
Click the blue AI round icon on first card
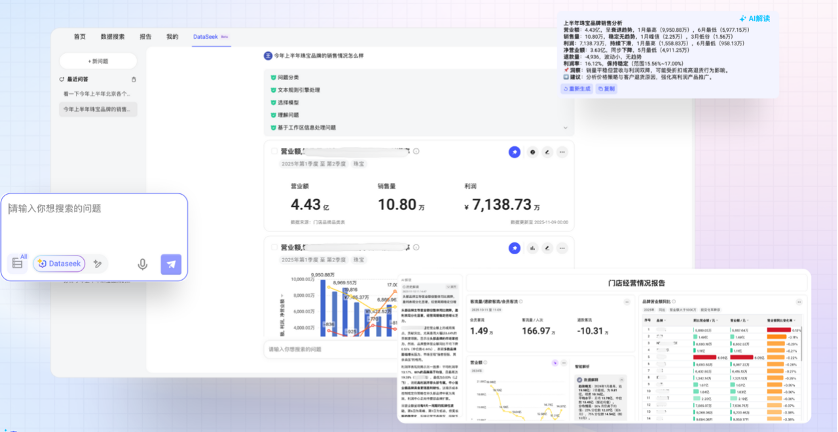point(514,152)
